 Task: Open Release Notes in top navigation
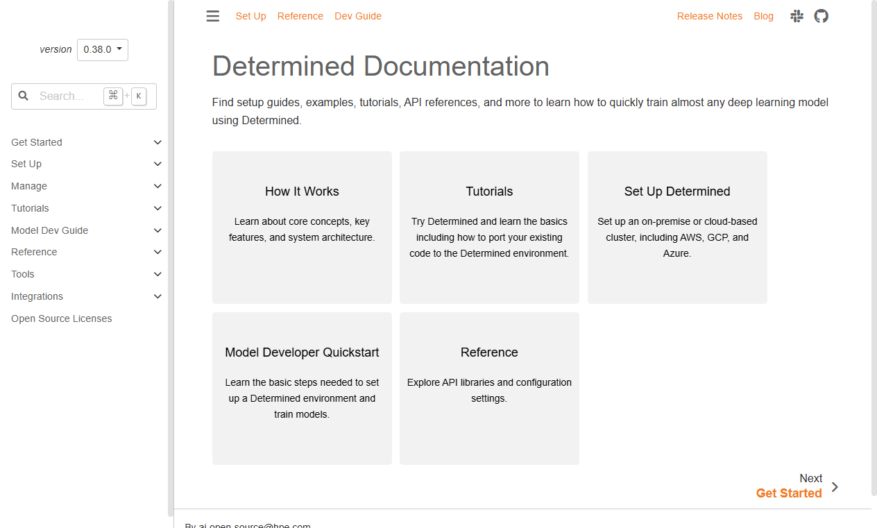point(709,16)
